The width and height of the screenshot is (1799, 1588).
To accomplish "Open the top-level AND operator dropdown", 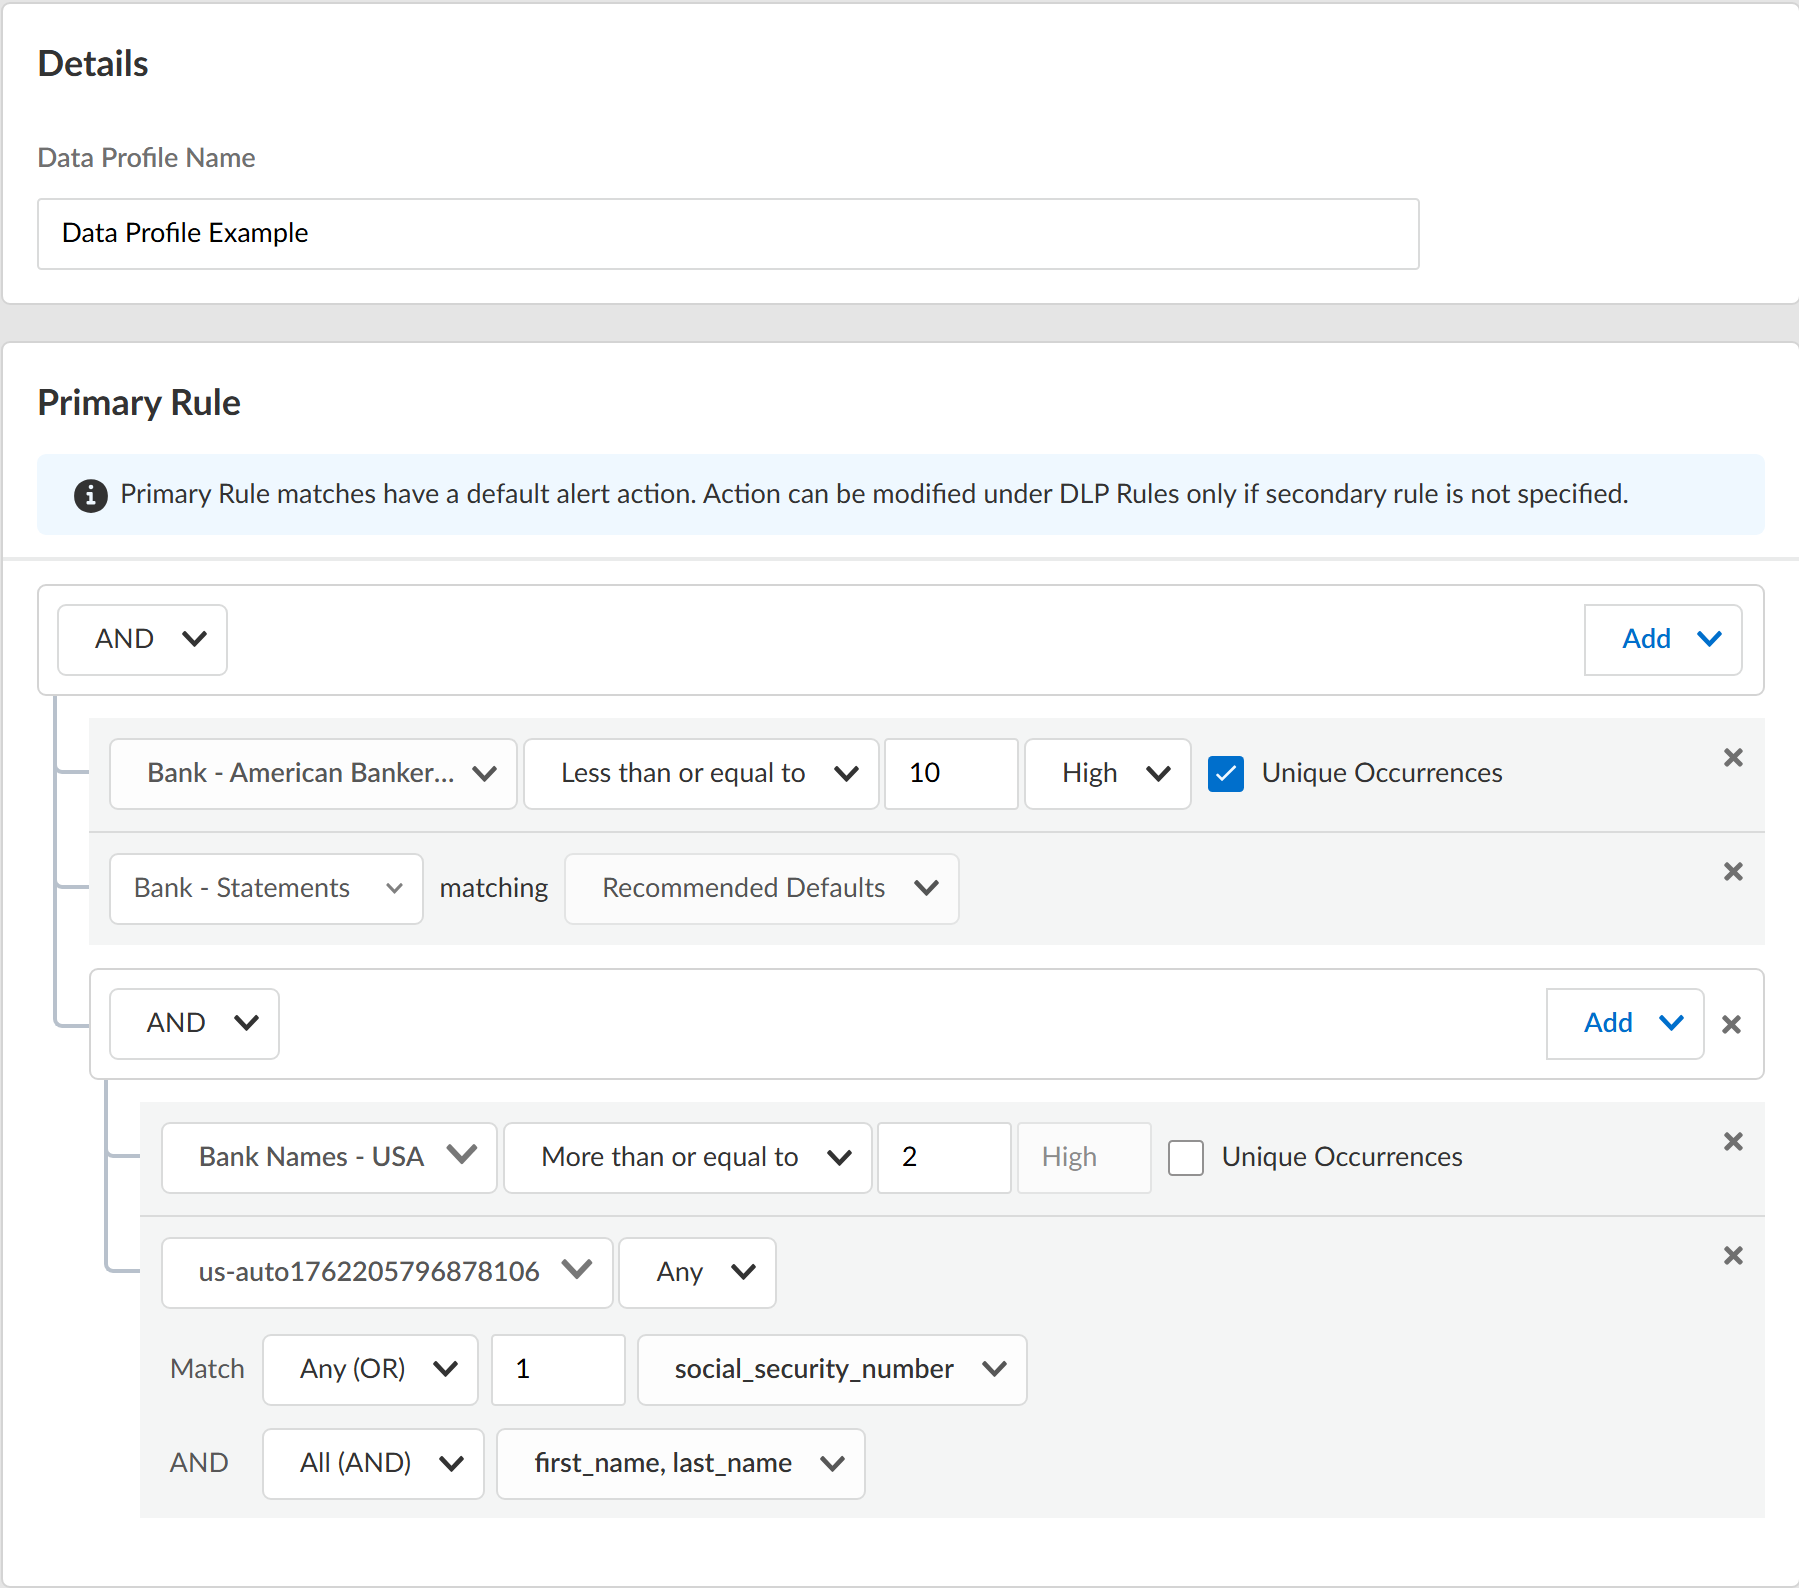I will coord(142,640).
